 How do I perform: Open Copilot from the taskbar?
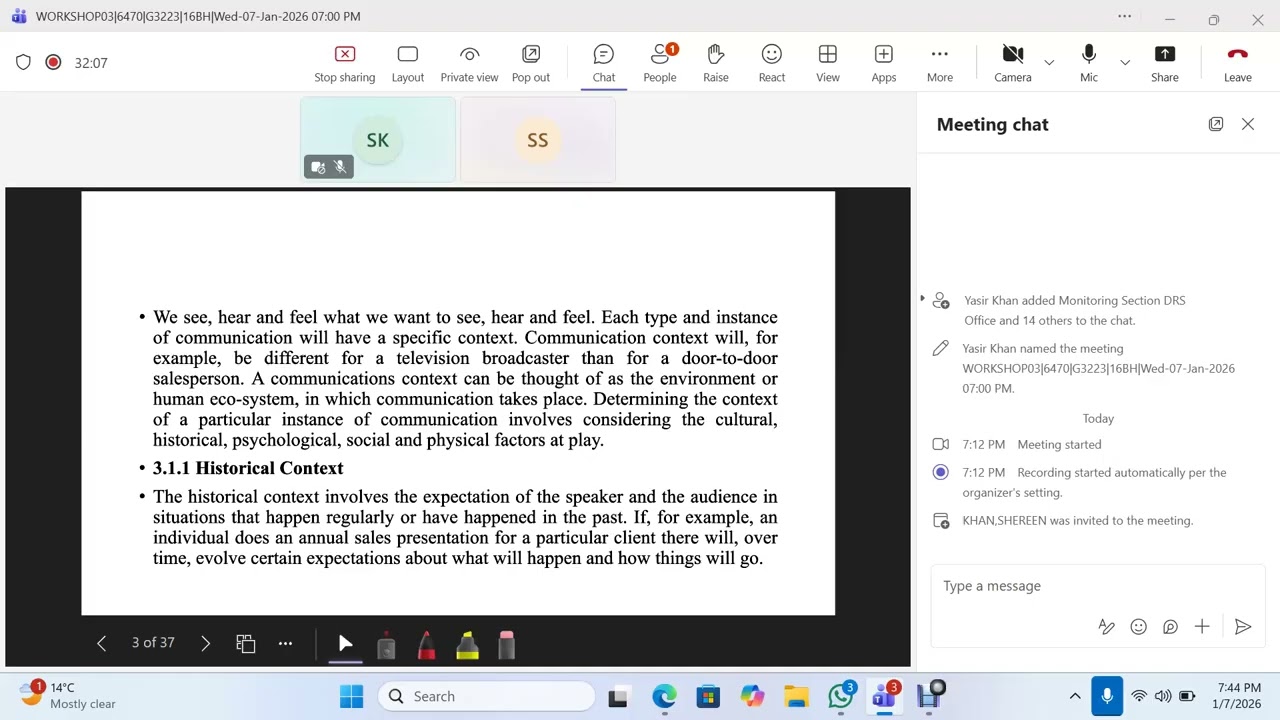point(752,697)
